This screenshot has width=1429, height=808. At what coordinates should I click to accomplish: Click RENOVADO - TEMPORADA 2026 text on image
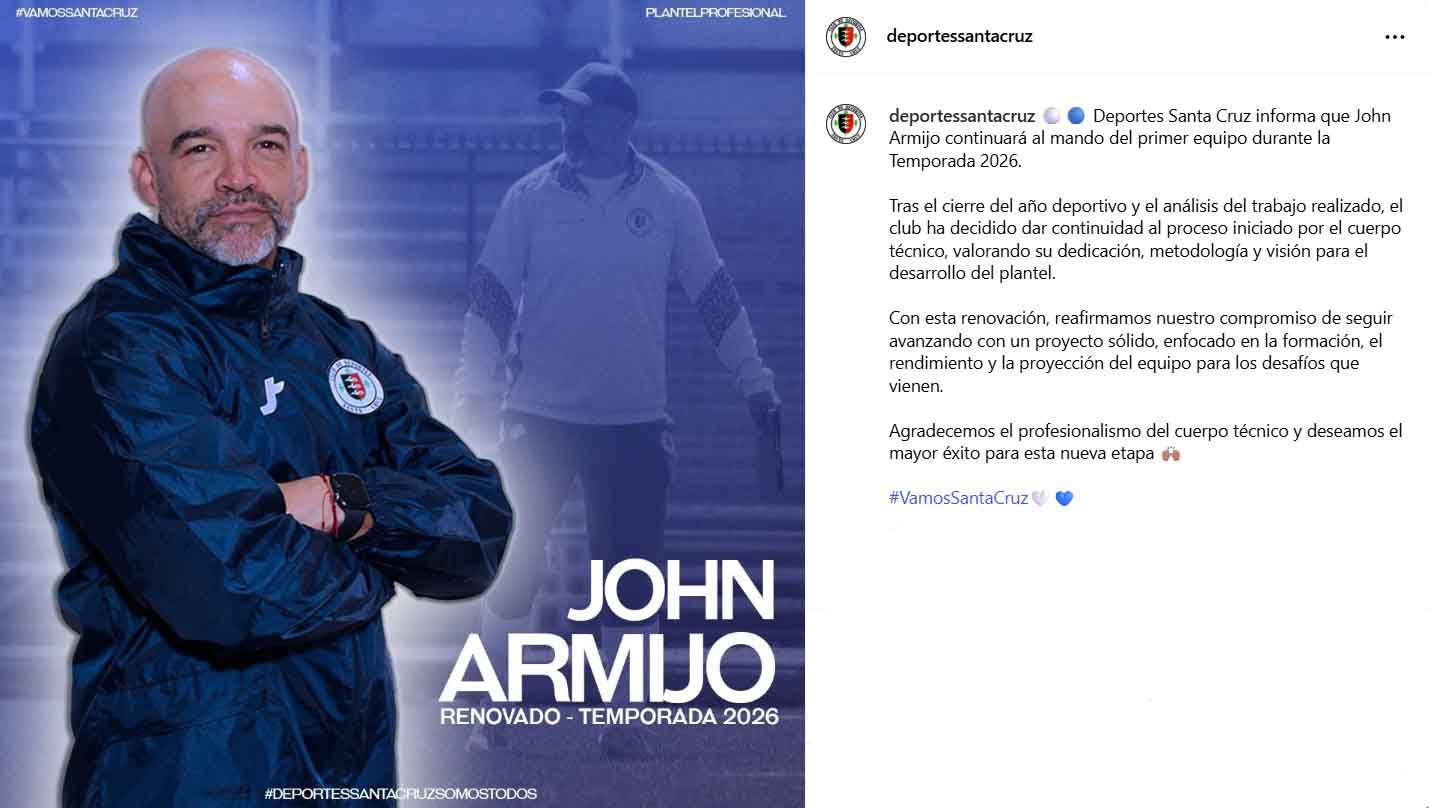(x=609, y=717)
